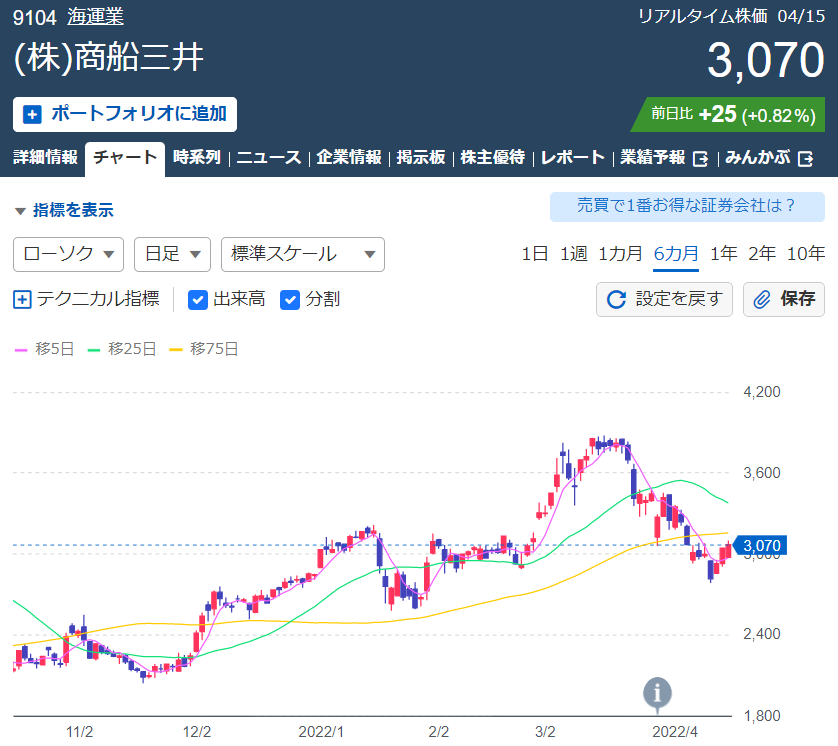Viewport: 838px width, 746px height.
Task: Select the 1週 time range
Action: 573,253
